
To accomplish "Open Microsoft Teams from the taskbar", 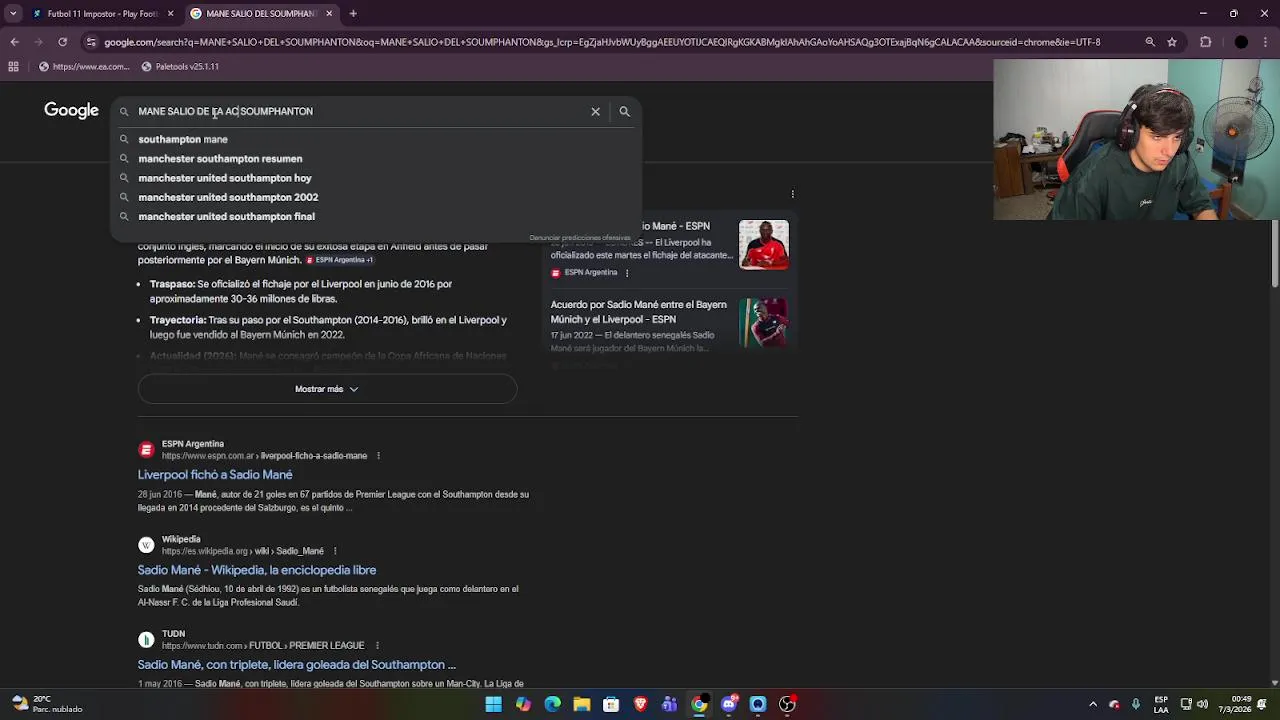I will [669, 704].
